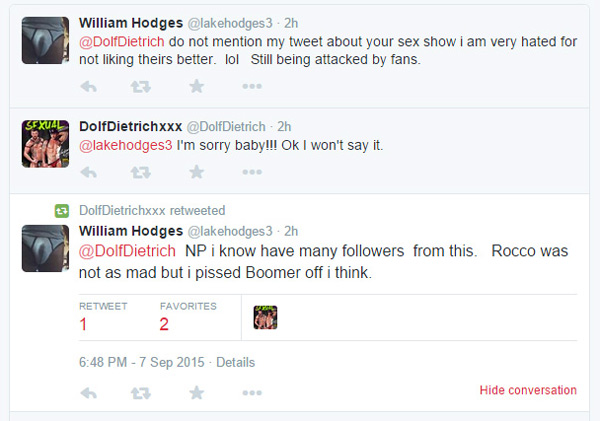Star DolfDietrichxxx's tweet as favorite
600x421 pixels.
(x=197, y=172)
